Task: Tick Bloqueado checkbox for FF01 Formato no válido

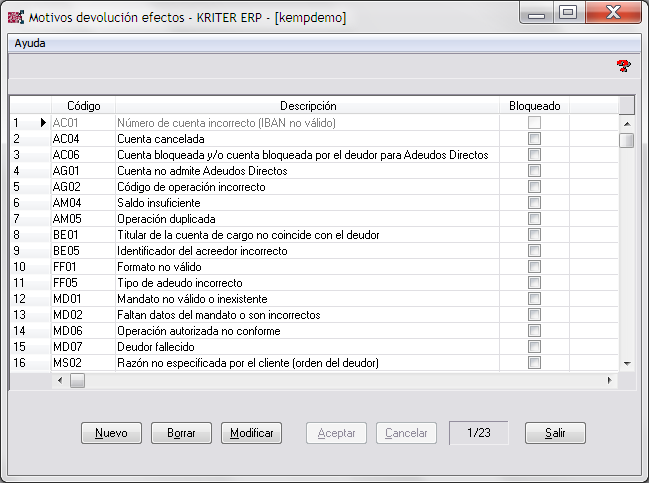Action: coord(534,267)
